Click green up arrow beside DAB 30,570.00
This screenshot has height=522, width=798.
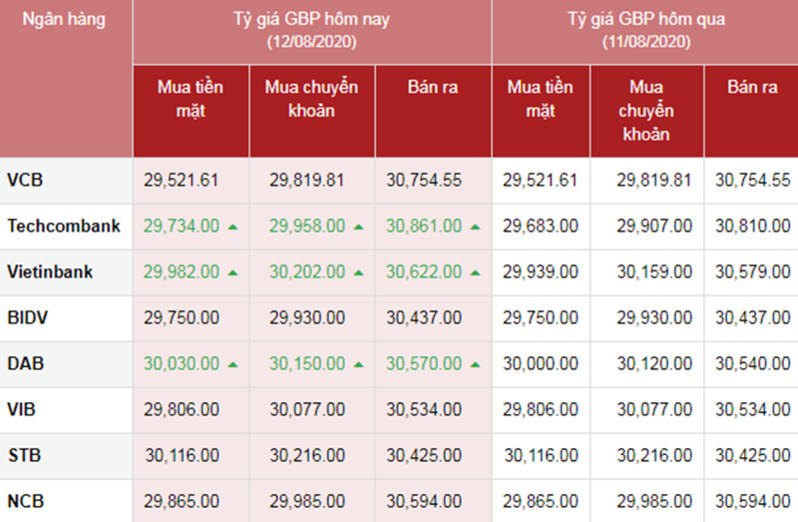475,364
